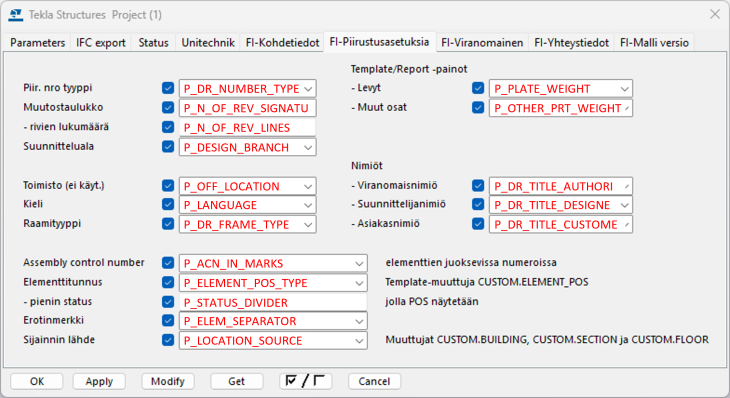Click the P_STATUS_DIVIDER input field
The width and height of the screenshot is (730, 398).
click(x=273, y=303)
